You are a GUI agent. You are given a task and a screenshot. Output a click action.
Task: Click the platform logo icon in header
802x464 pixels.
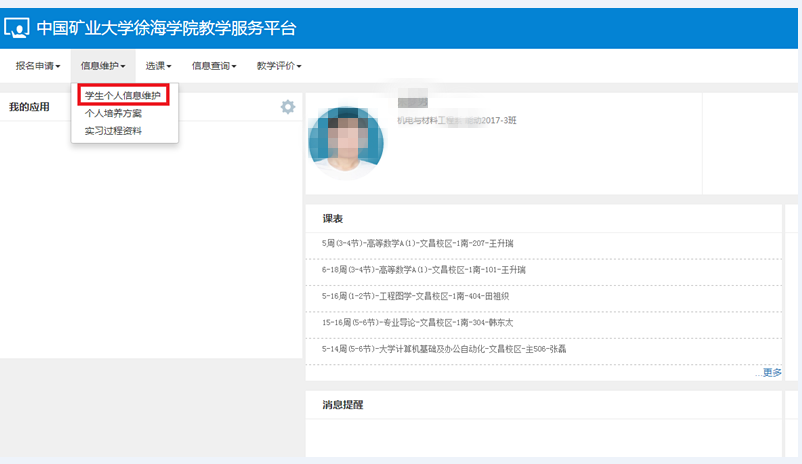[x=18, y=28]
